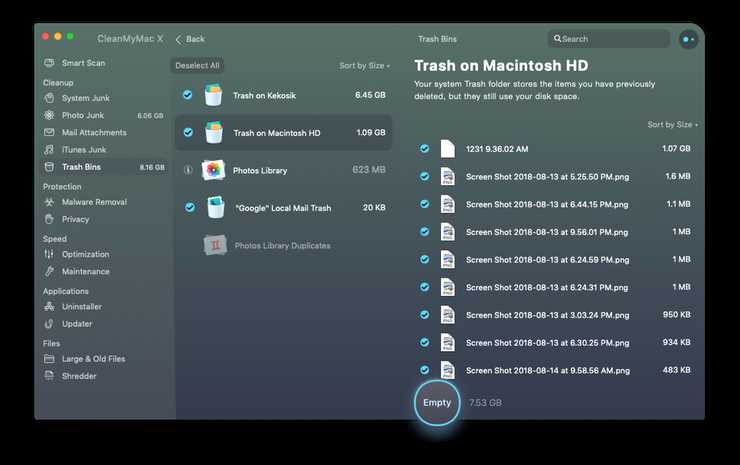
Task: Click PNG icon of Screen Shot 9.58.56 AM
Action: coord(447,370)
